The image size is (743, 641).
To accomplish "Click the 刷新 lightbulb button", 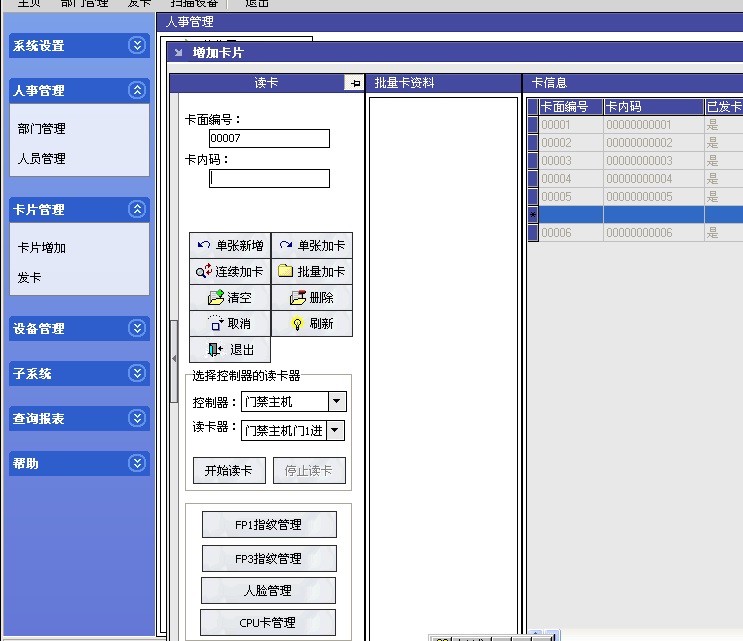I will point(312,323).
